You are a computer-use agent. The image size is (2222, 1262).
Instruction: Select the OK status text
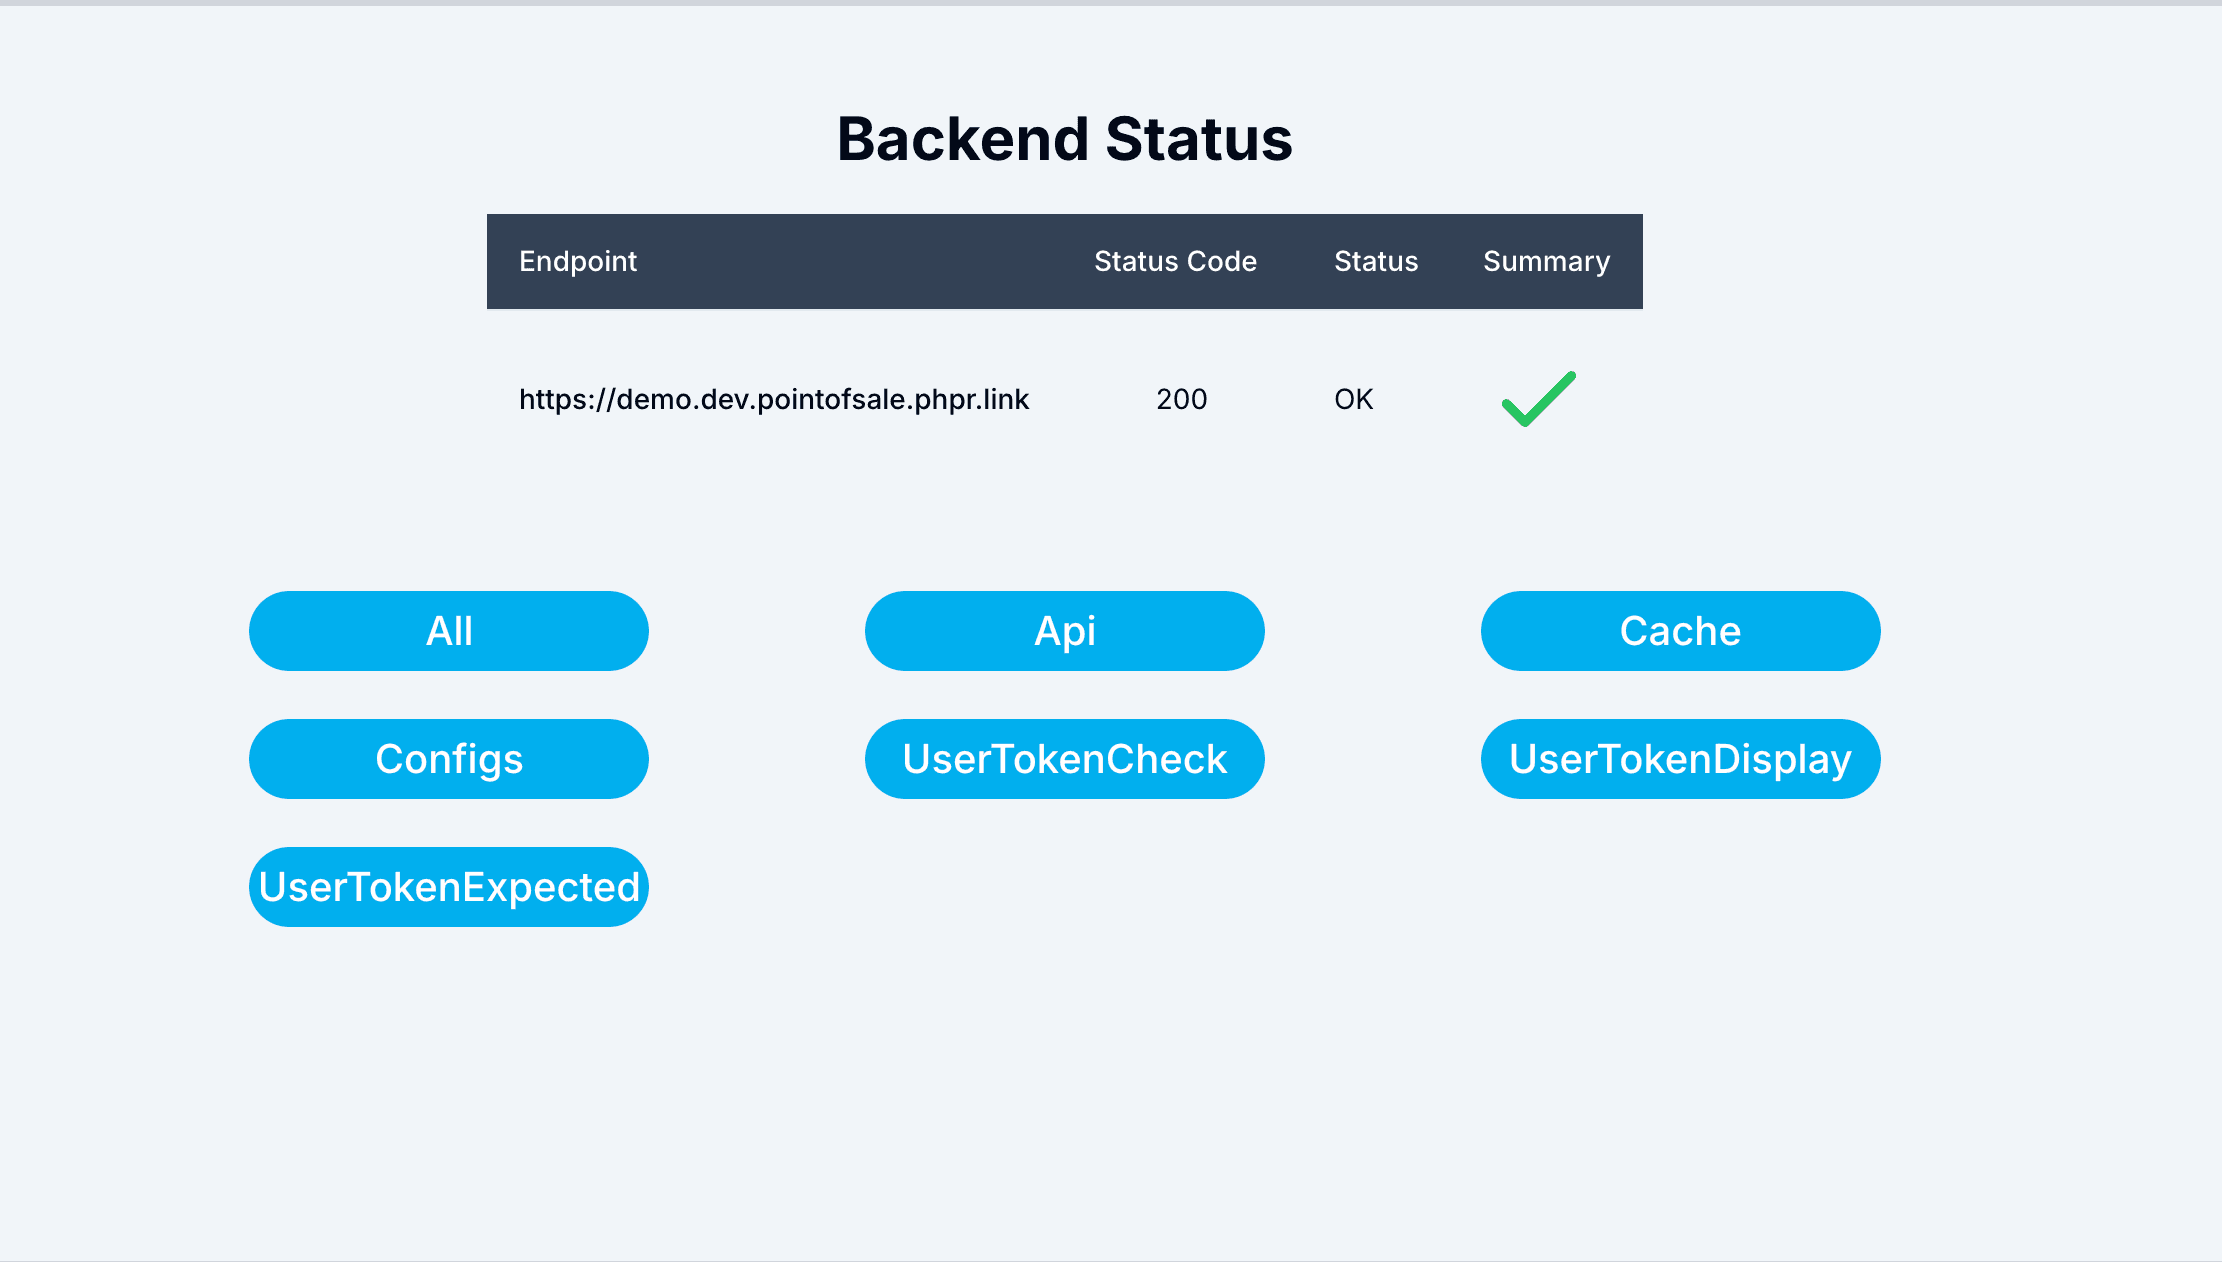click(1353, 399)
